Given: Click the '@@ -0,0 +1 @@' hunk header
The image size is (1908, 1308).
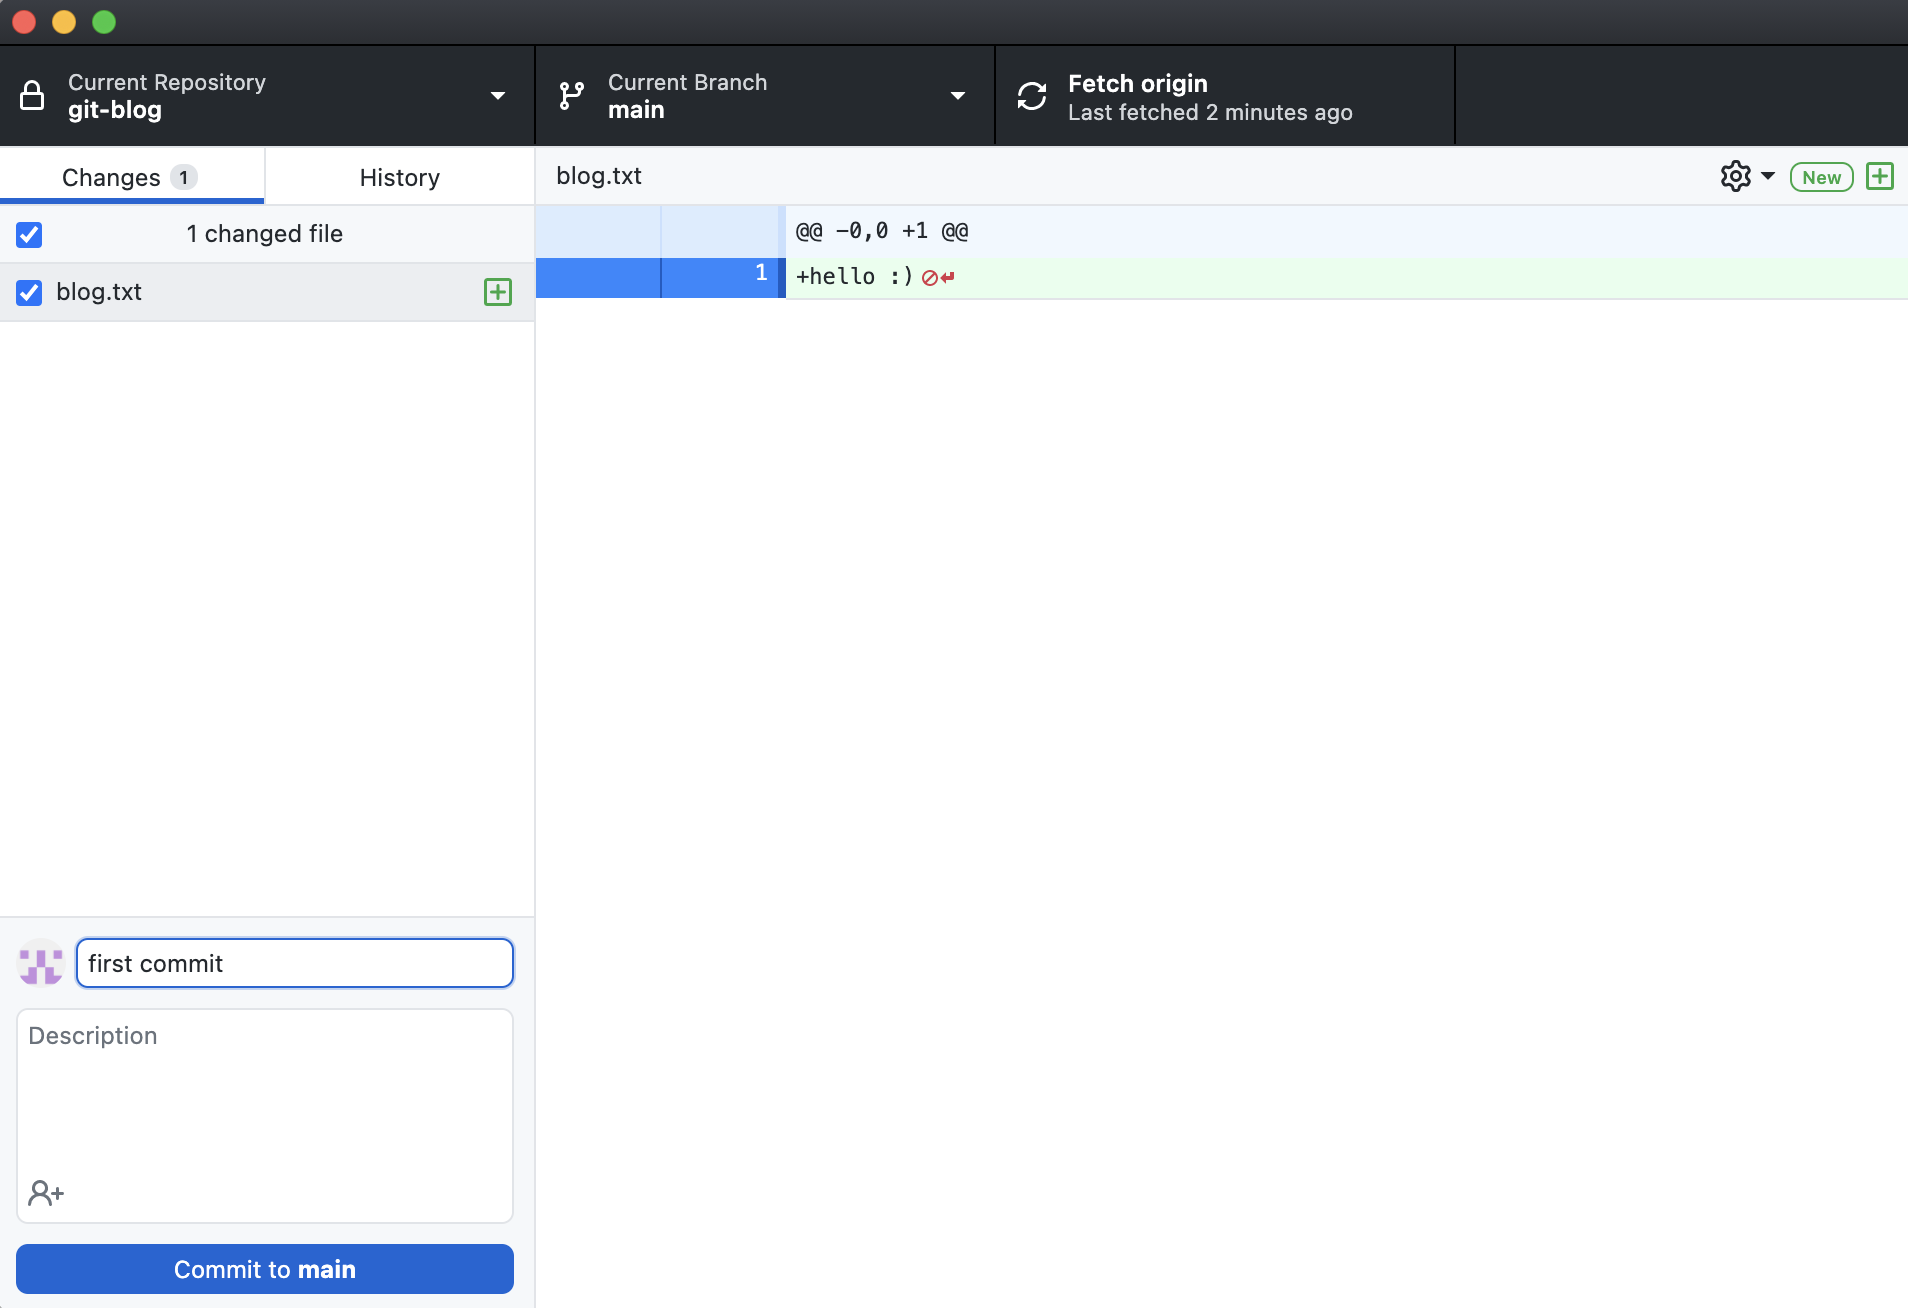Looking at the screenshot, I should 882,231.
